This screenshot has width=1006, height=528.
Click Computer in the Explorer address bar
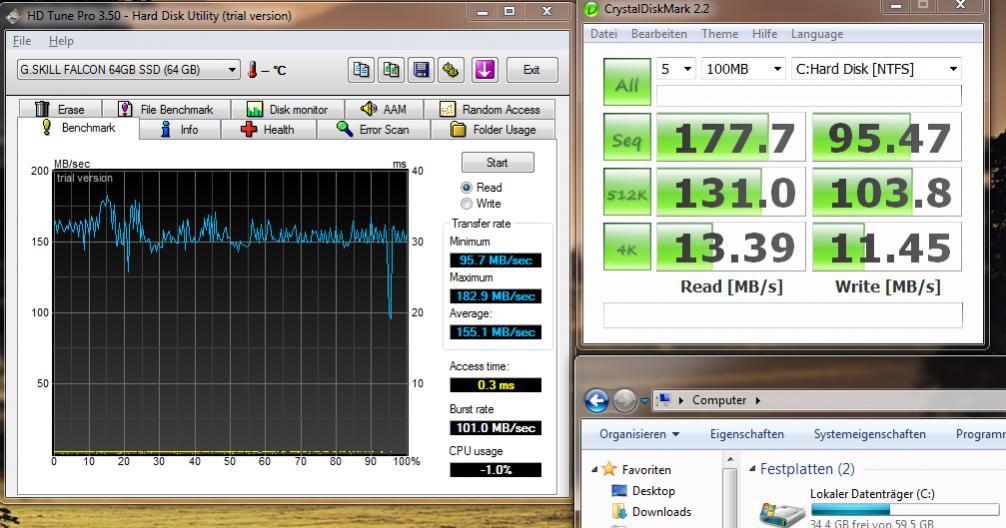pos(719,400)
